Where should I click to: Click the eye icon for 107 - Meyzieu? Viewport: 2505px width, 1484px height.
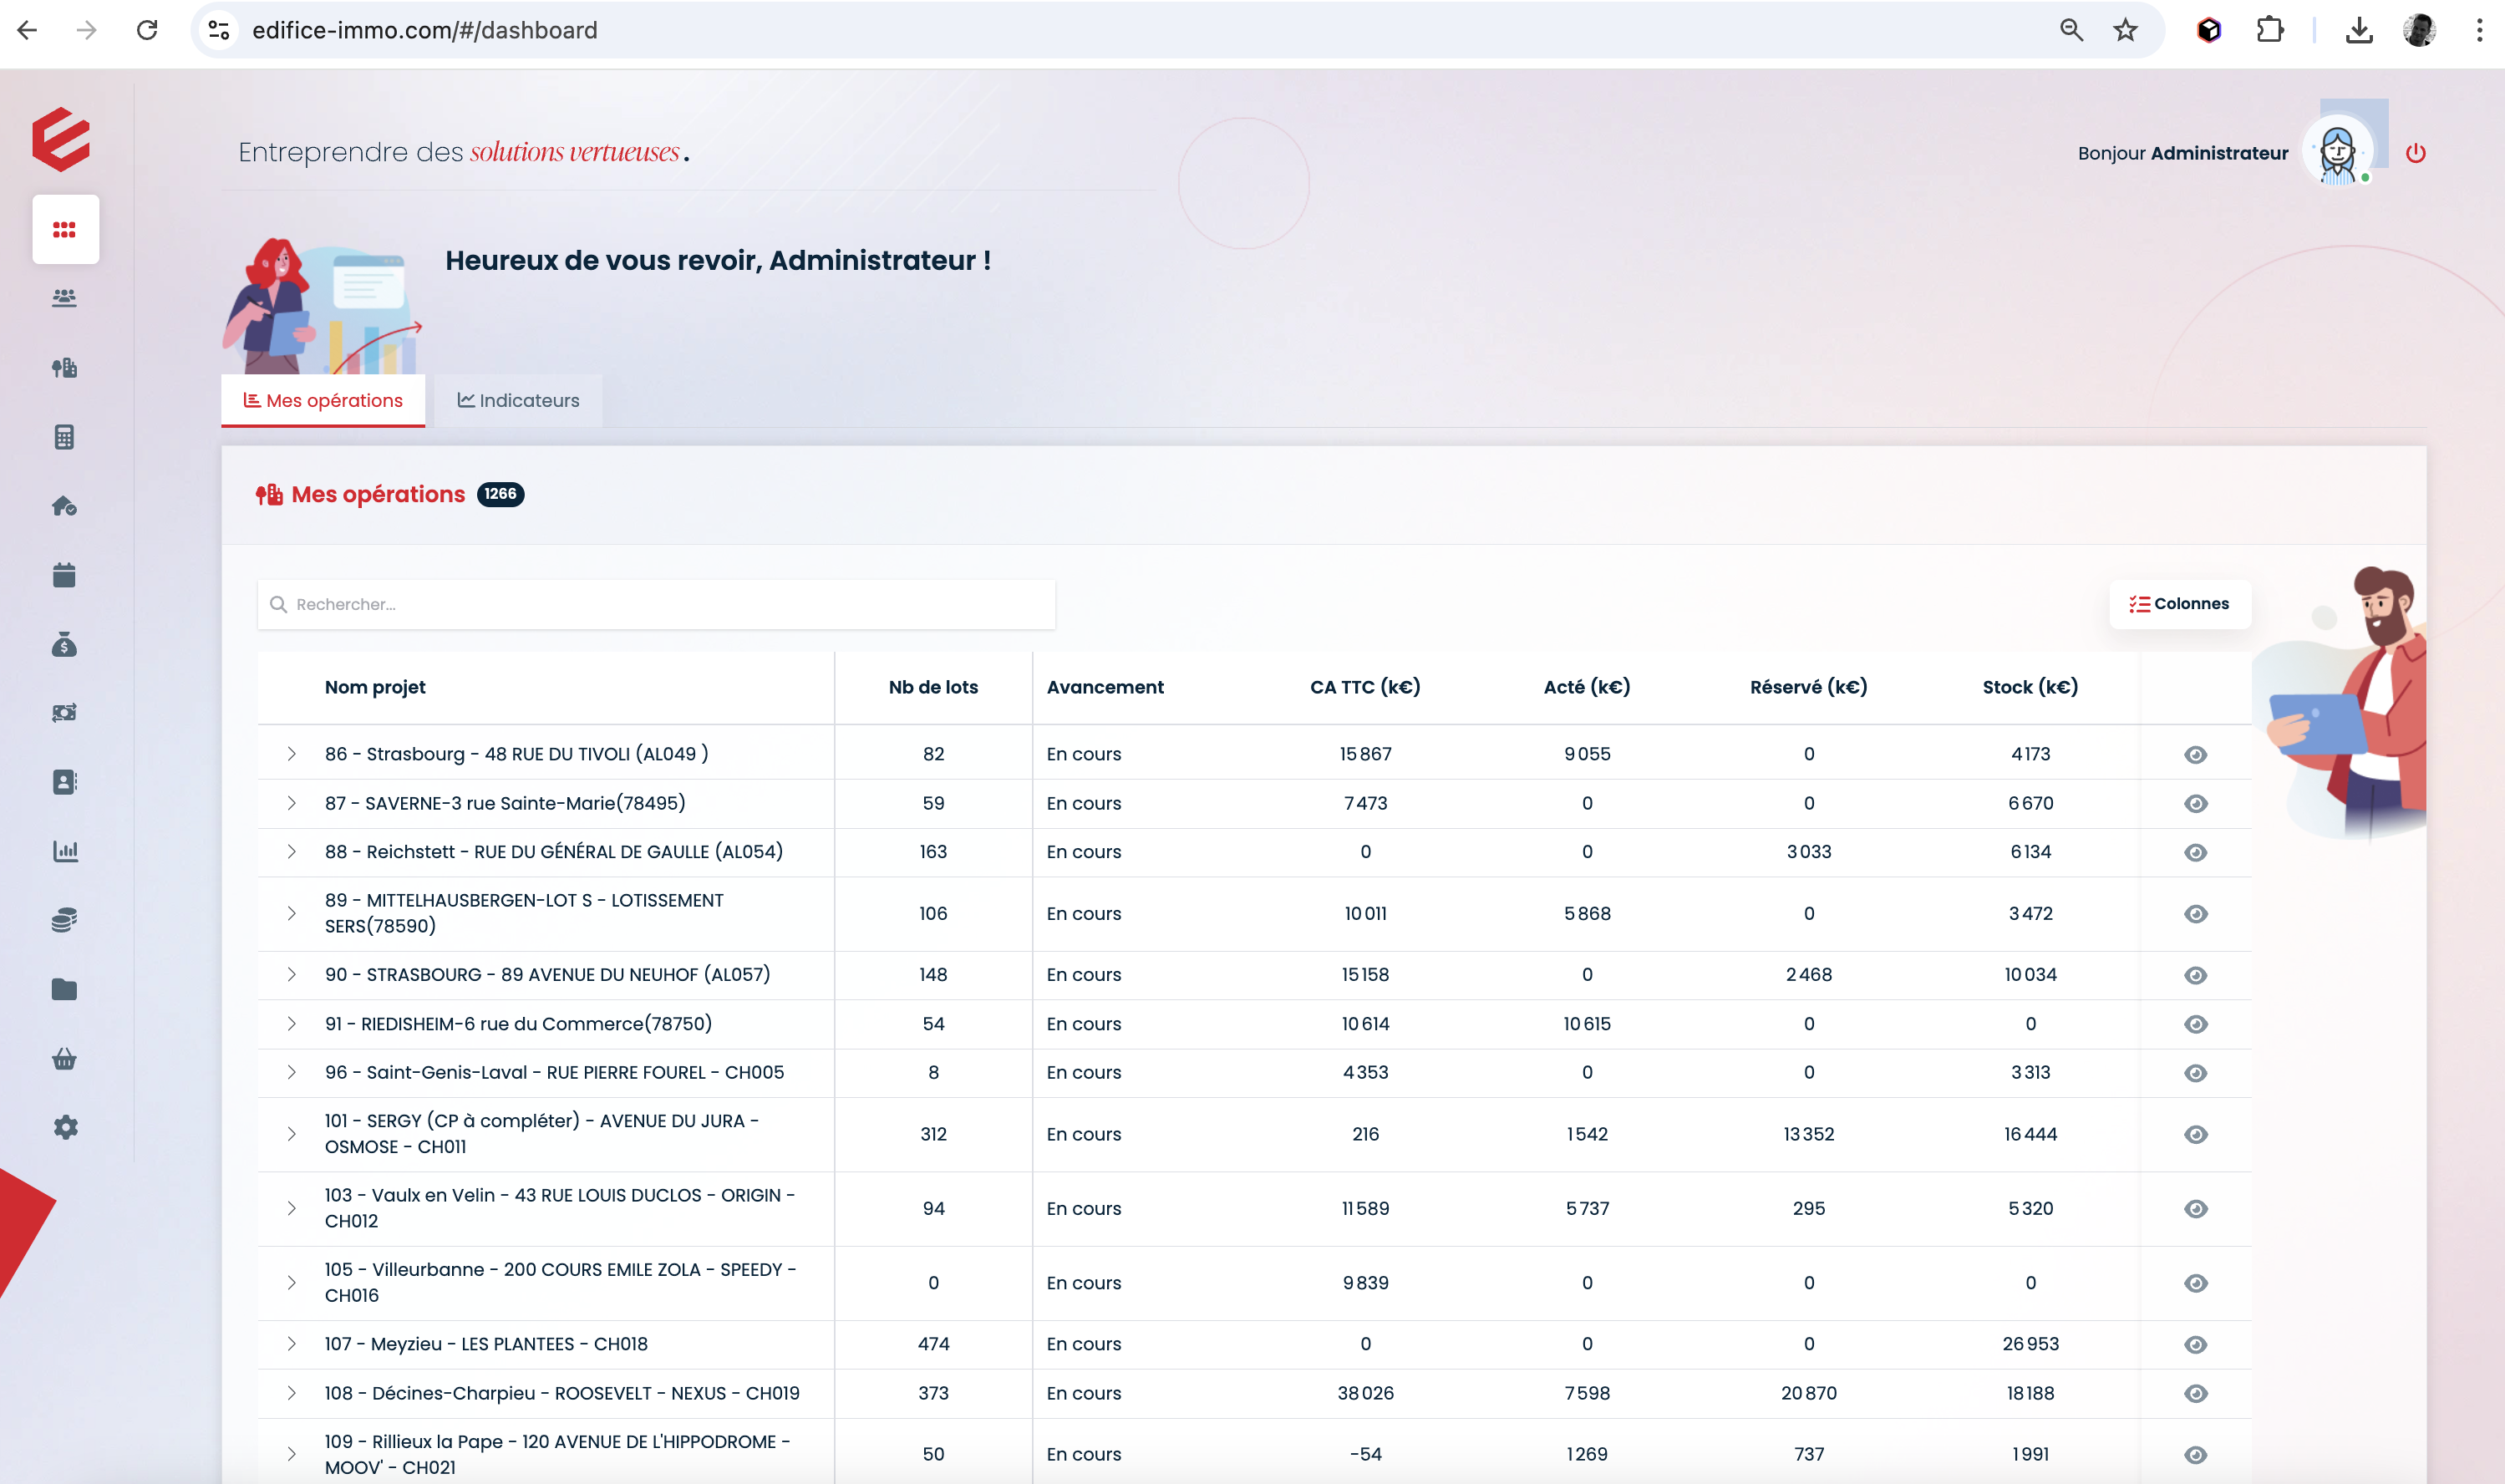[x=2195, y=1345]
